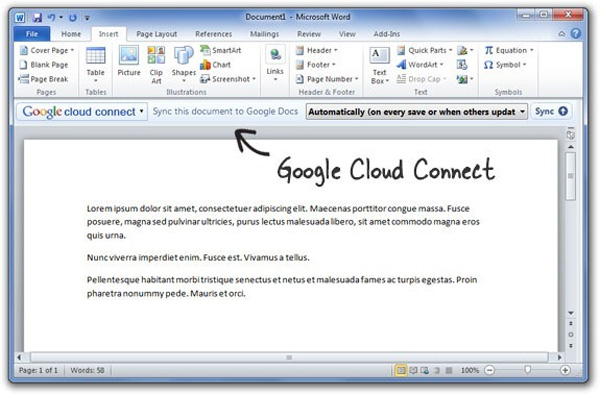Insert a Blank Page
This screenshot has height=395, width=600.
click(x=44, y=65)
